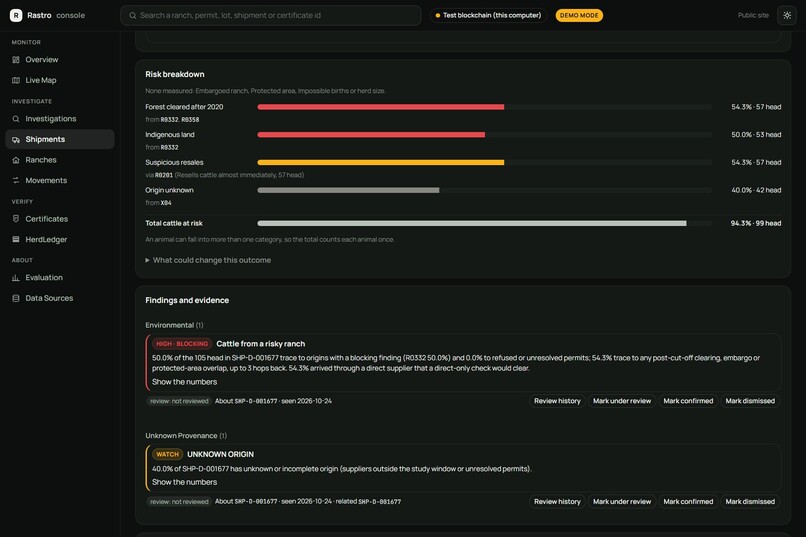Click the Origin unknown gray bar
This screenshot has height=537, width=806.
[x=348, y=190]
